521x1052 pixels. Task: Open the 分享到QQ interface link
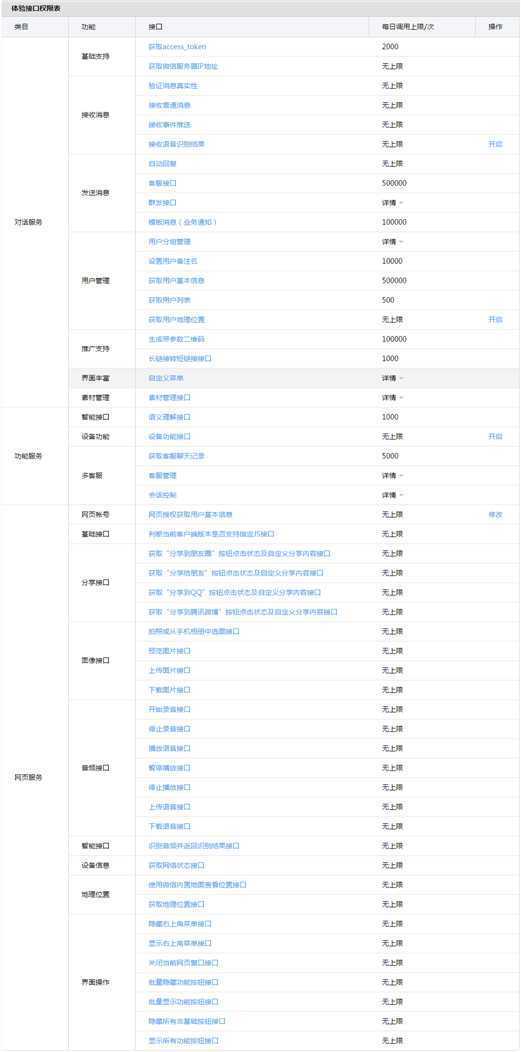tap(235, 592)
